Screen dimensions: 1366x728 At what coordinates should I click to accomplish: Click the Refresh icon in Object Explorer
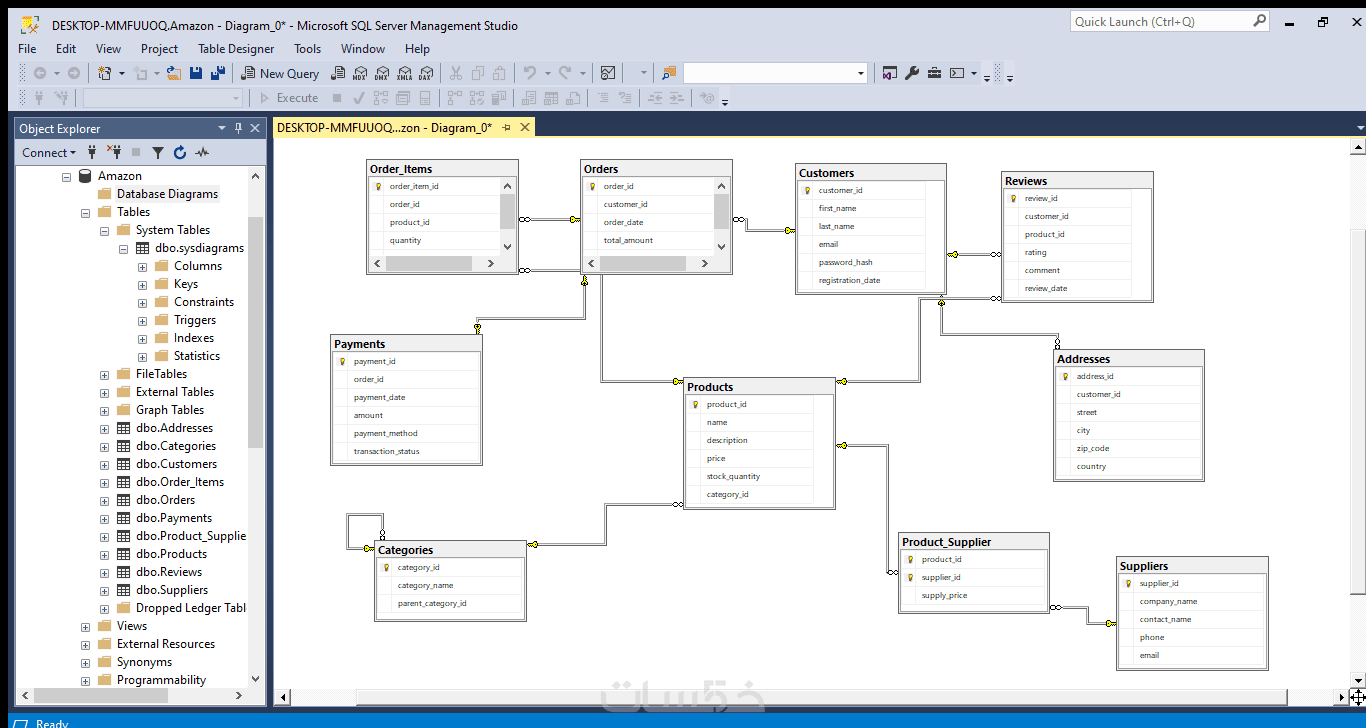click(x=180, y=153)
